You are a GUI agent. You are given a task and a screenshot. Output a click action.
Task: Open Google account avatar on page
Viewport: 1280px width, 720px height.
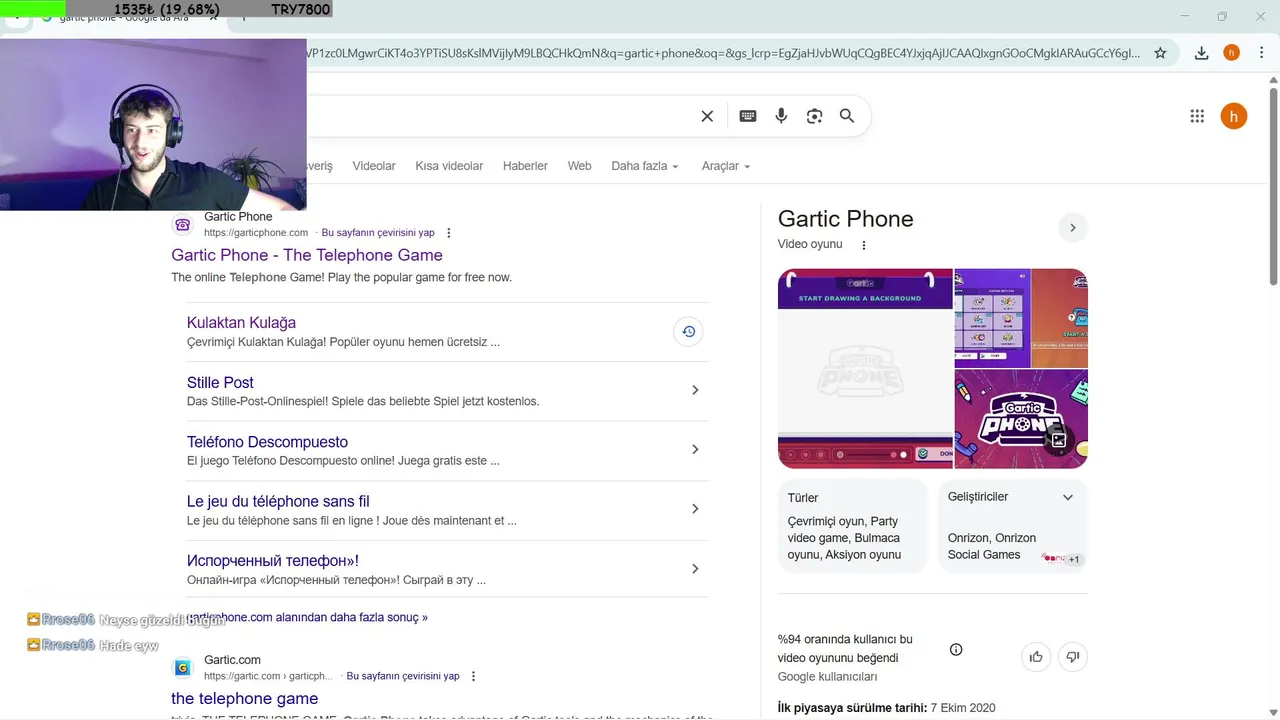tap(1233, 116)
